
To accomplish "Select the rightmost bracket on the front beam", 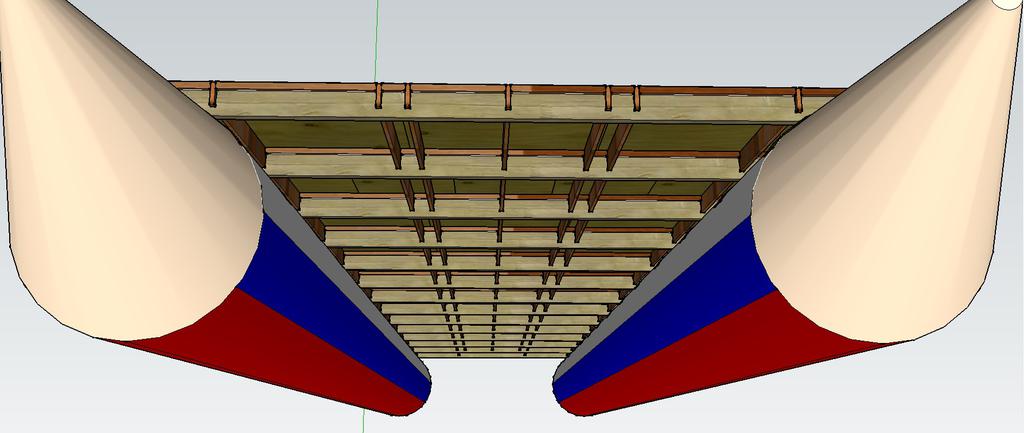I will pos(798,100).
